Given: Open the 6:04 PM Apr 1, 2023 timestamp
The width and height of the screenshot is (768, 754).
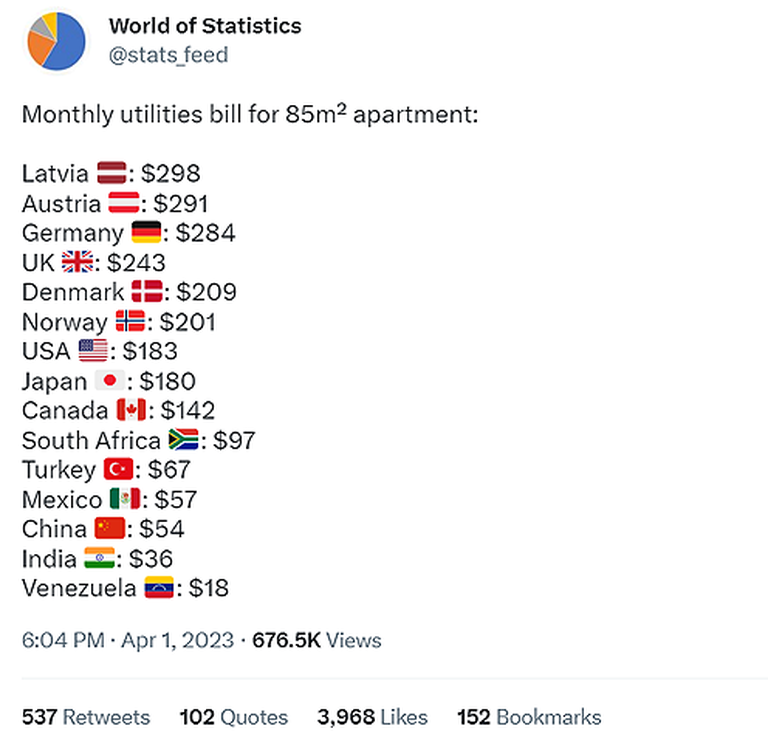Looking at the screenshot, I should 128,640.
